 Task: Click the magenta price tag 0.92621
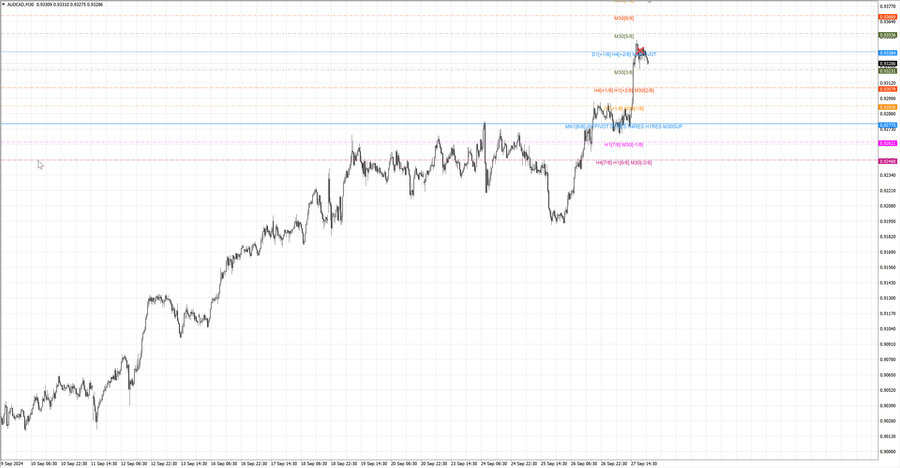pos(888,144)
